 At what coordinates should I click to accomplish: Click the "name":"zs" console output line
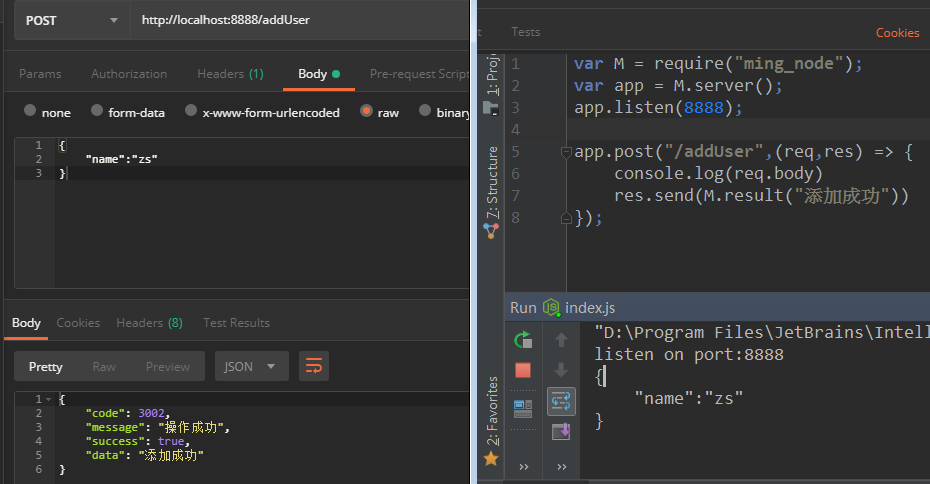point(689,399)
